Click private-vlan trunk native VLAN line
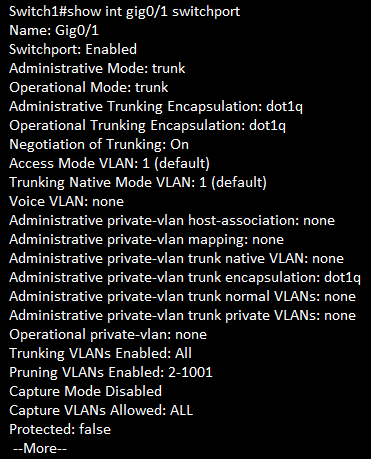The height and width of the screenshot is (459, 371). (176, 259)
